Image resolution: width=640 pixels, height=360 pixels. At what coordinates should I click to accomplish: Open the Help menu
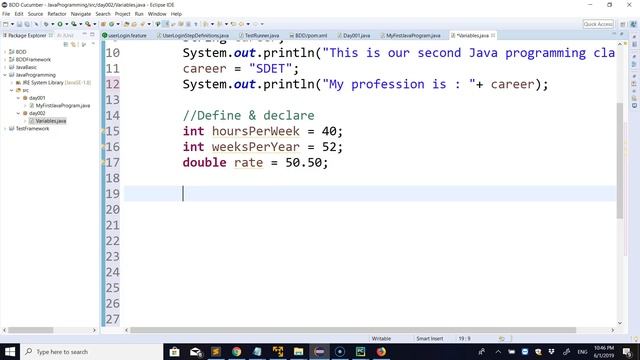pyautogui.click(x=176, y=14)
